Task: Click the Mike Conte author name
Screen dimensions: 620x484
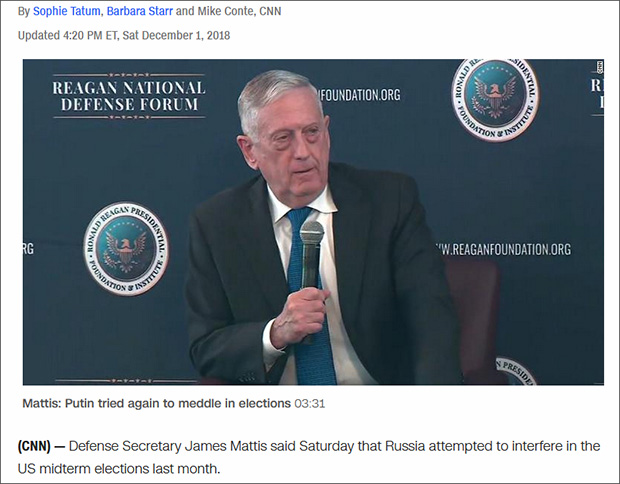Action: tap(225, 11)
